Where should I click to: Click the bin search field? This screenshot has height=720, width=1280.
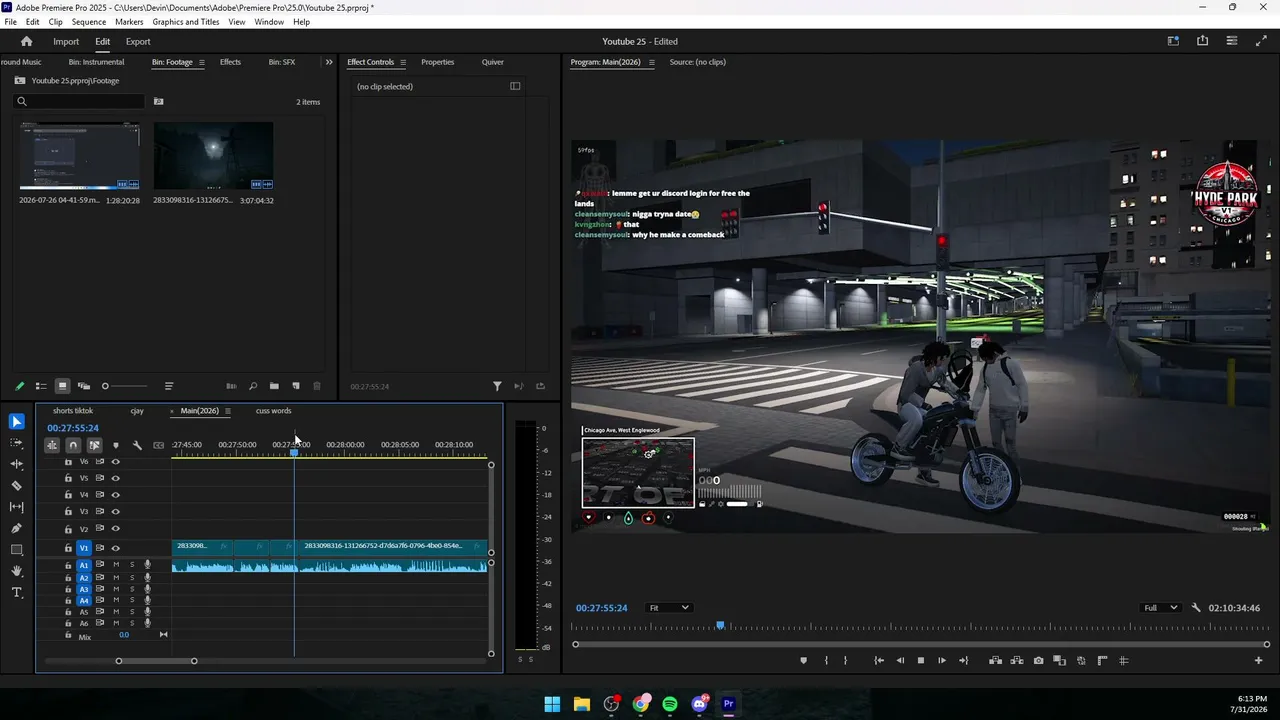point(80,101)
